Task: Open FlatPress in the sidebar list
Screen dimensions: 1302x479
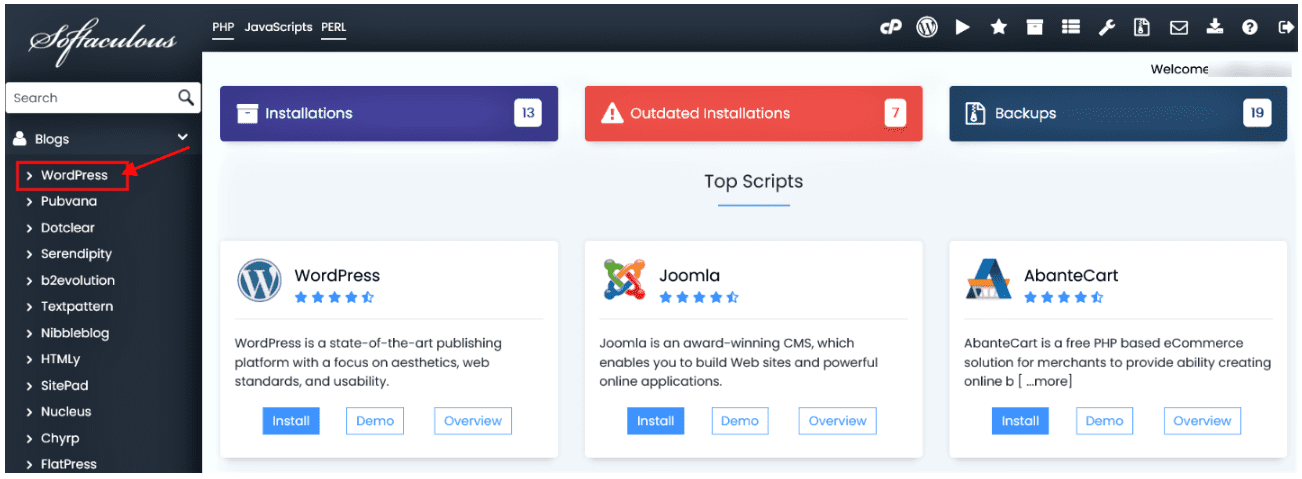Action: (x=69, y=464)
